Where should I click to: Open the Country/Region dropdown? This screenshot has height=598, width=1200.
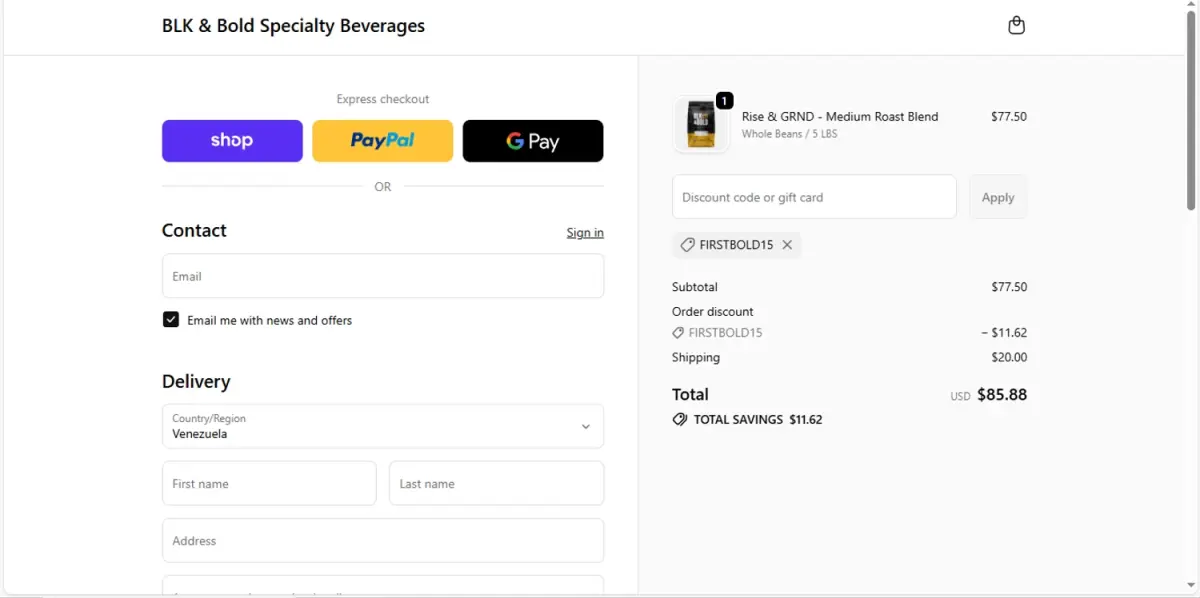383,426
